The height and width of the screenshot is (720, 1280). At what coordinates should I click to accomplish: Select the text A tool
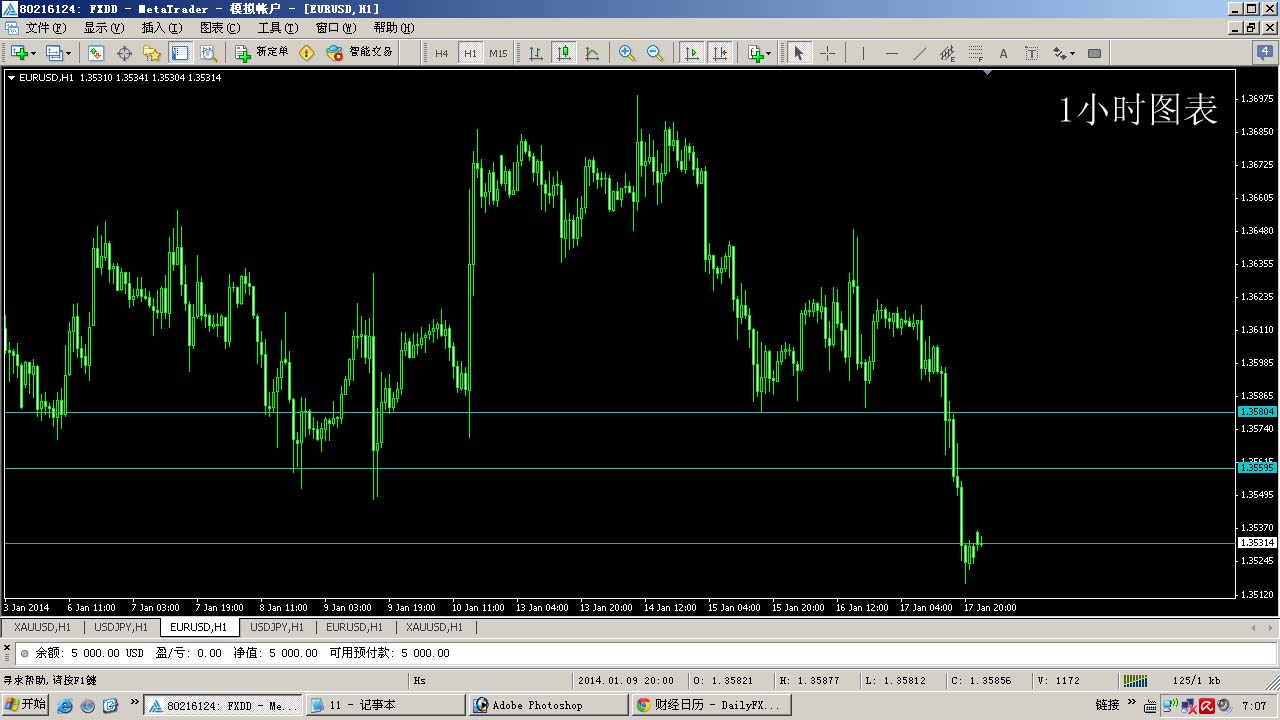[x=1004, y=53]
